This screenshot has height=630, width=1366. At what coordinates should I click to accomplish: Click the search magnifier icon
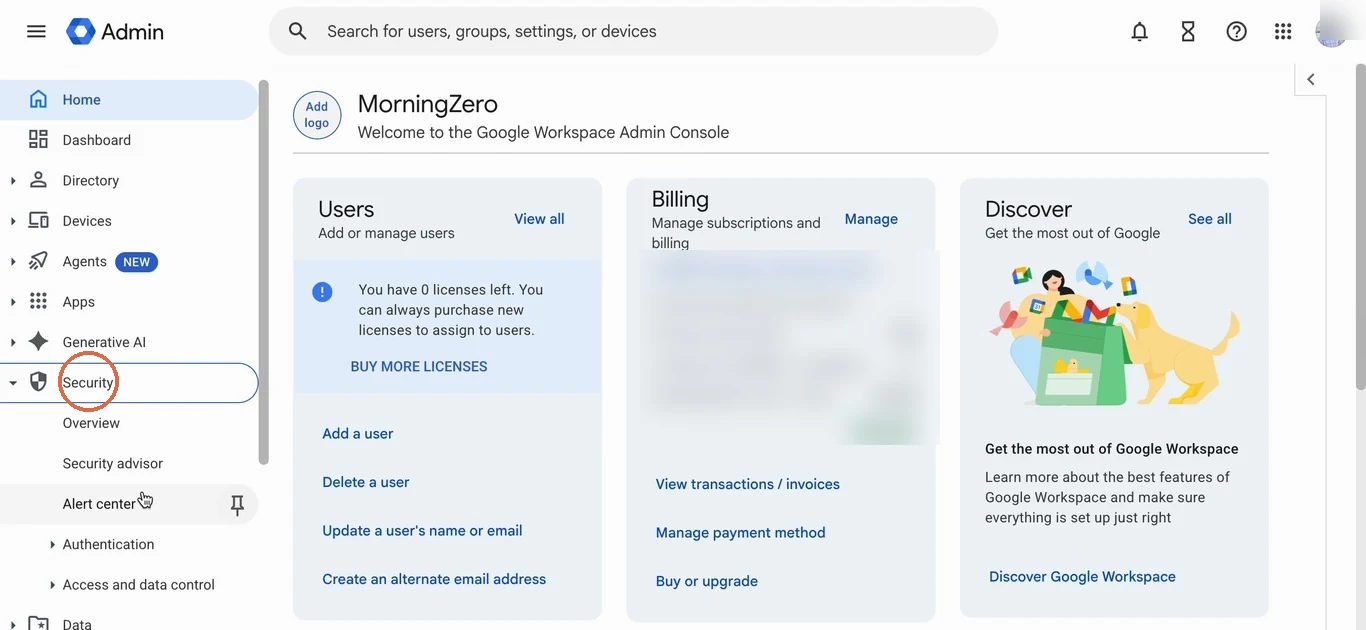297,31
